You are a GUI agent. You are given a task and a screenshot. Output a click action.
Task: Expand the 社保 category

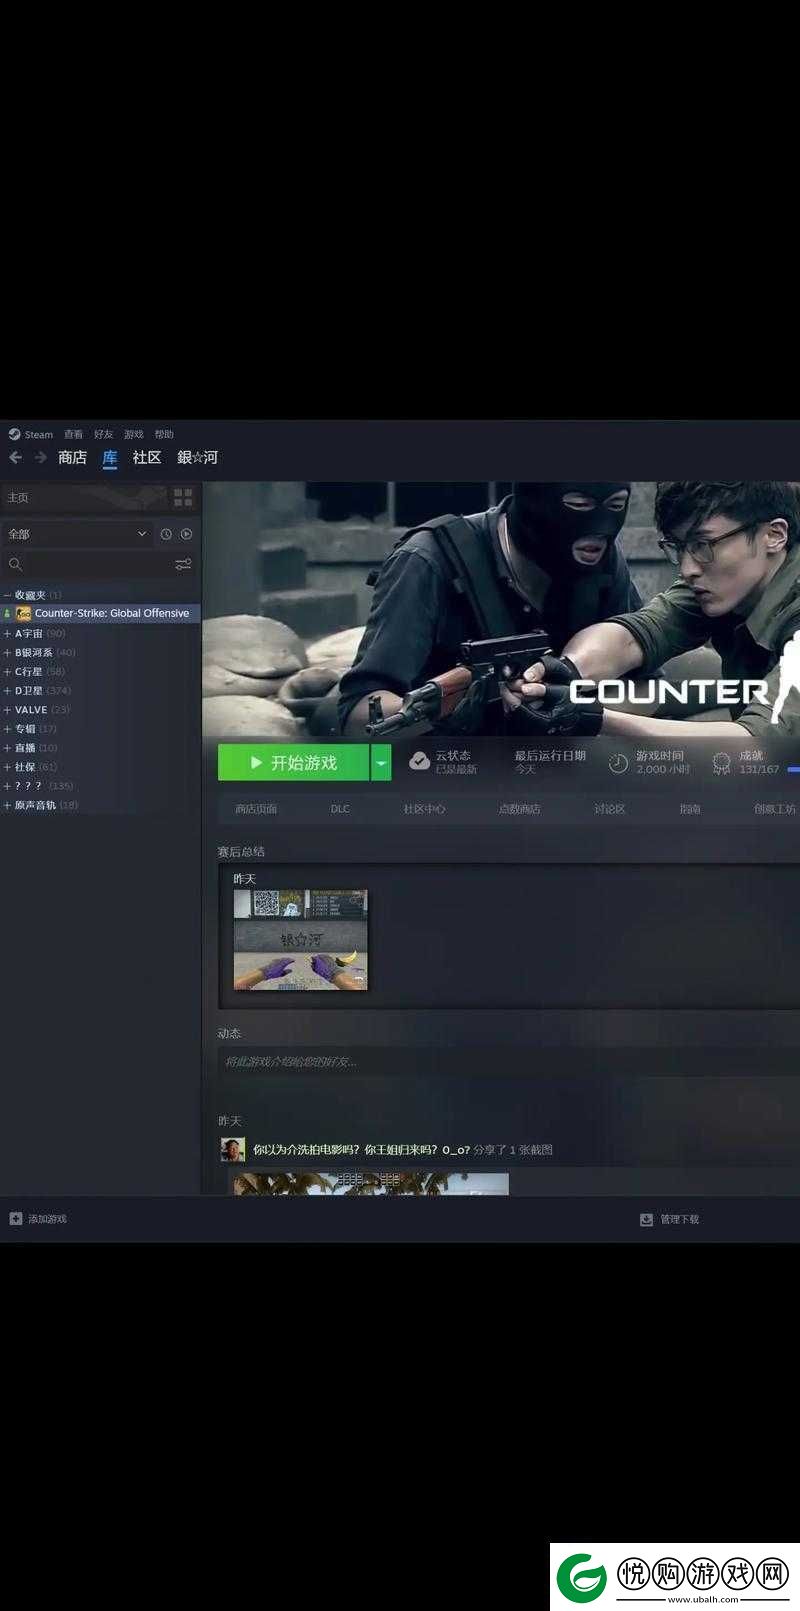[x=7, y=767]
